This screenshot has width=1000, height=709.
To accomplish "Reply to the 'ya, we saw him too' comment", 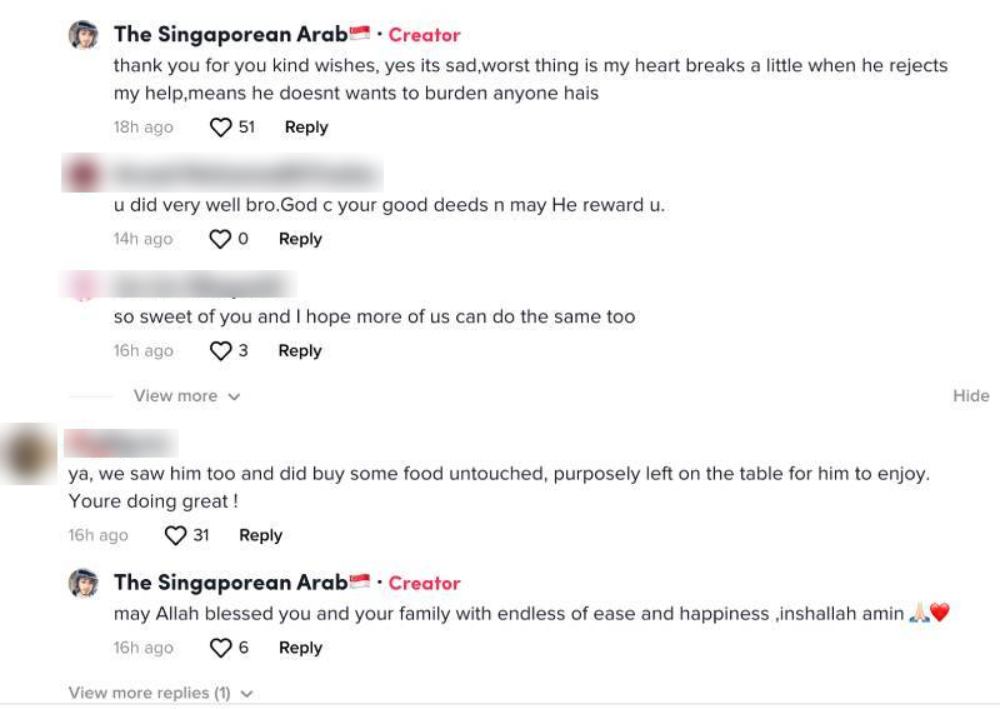I will point(260,536).
